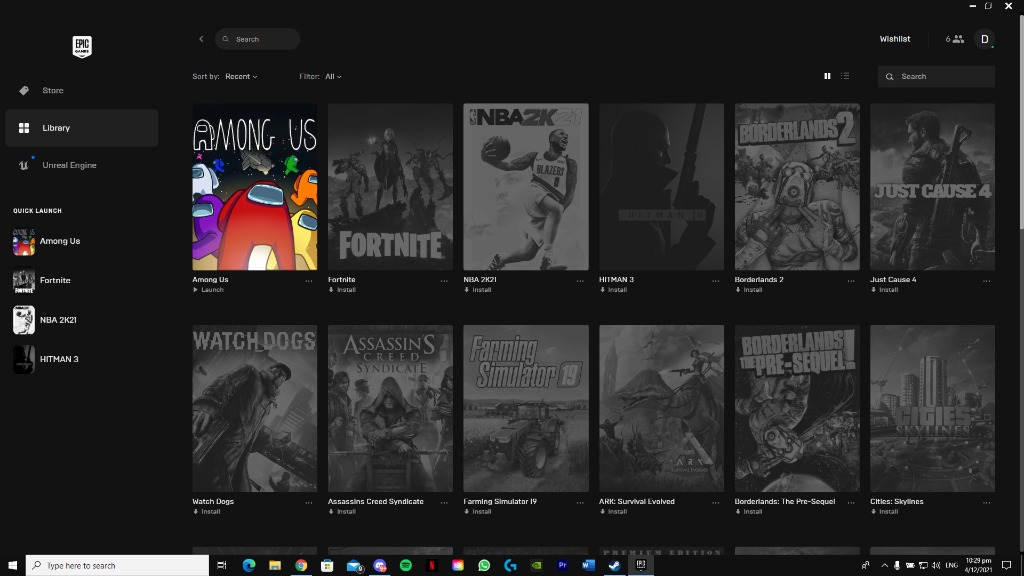Viewport: 1024px width, 576px height.
Task: Open the Sort by Recent dropdown
Action: pos(241,76)
